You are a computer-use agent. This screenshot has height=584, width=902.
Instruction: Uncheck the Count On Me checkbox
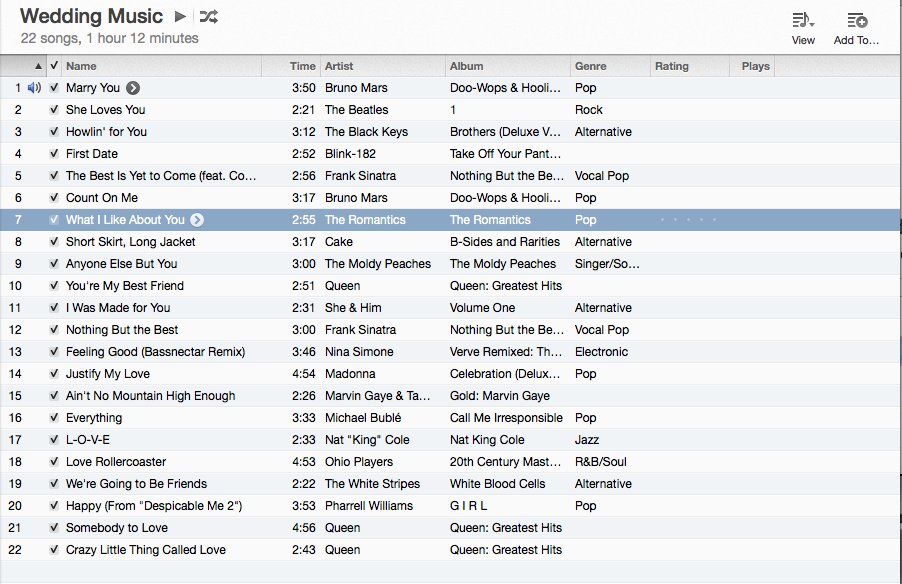pyautogui.click(x=54, y=198)
